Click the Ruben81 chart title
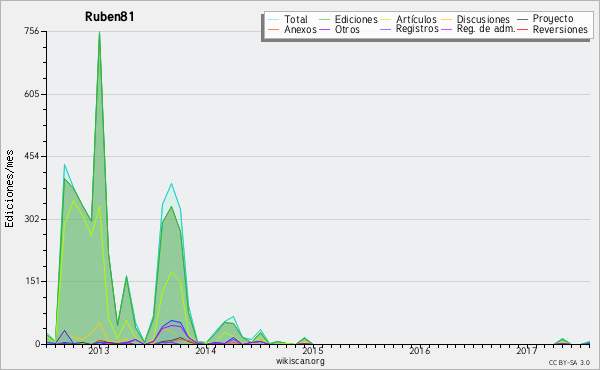 (109, 17)
